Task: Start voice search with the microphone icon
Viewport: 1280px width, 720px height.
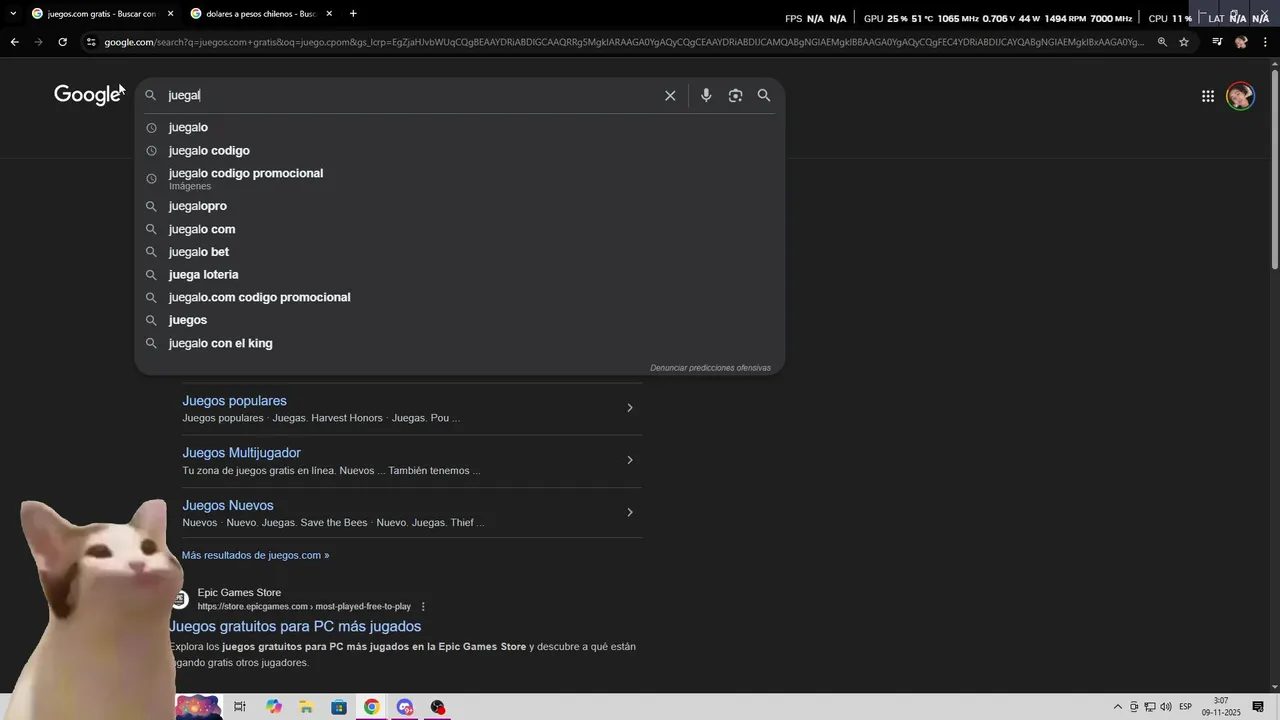Action: coord(706,95)
